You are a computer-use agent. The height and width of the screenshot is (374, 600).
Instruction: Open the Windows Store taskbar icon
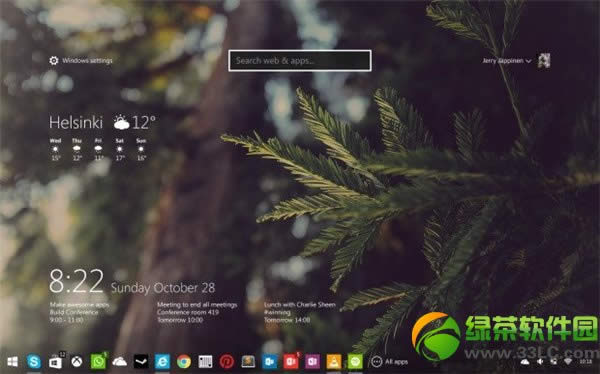pyautogui.click(x=55, y=362)
